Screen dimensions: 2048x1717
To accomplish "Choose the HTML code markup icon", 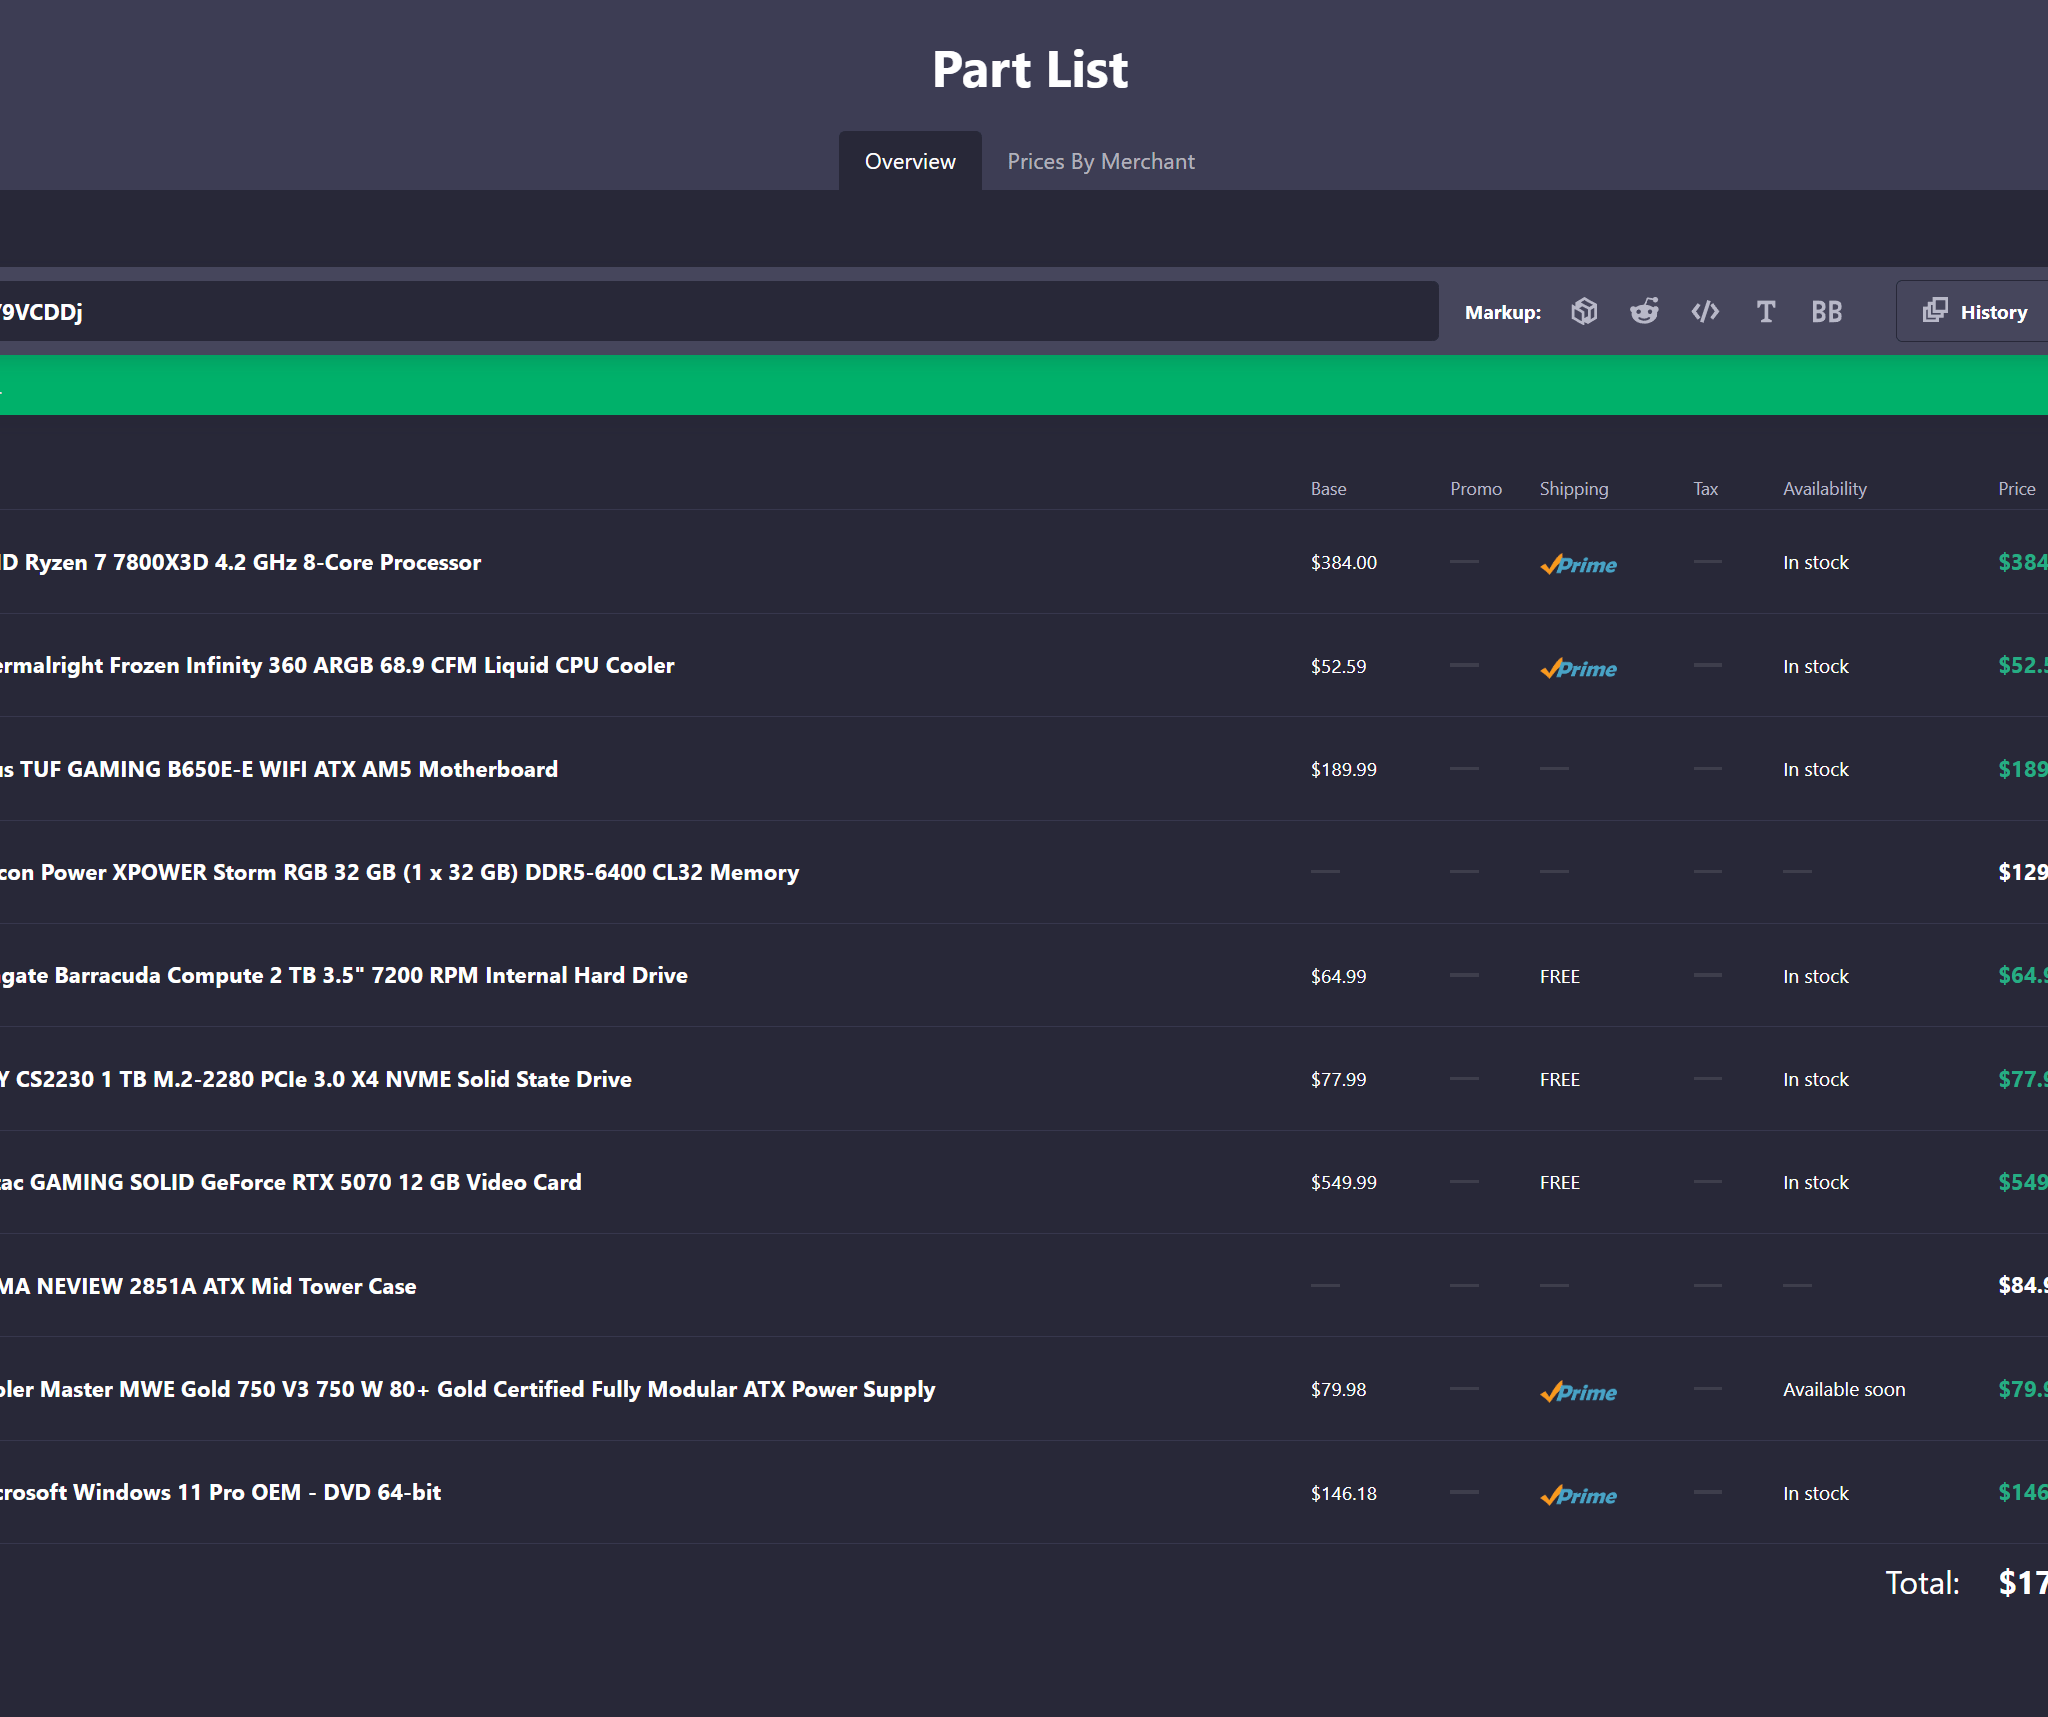I will pos(1705,312).
